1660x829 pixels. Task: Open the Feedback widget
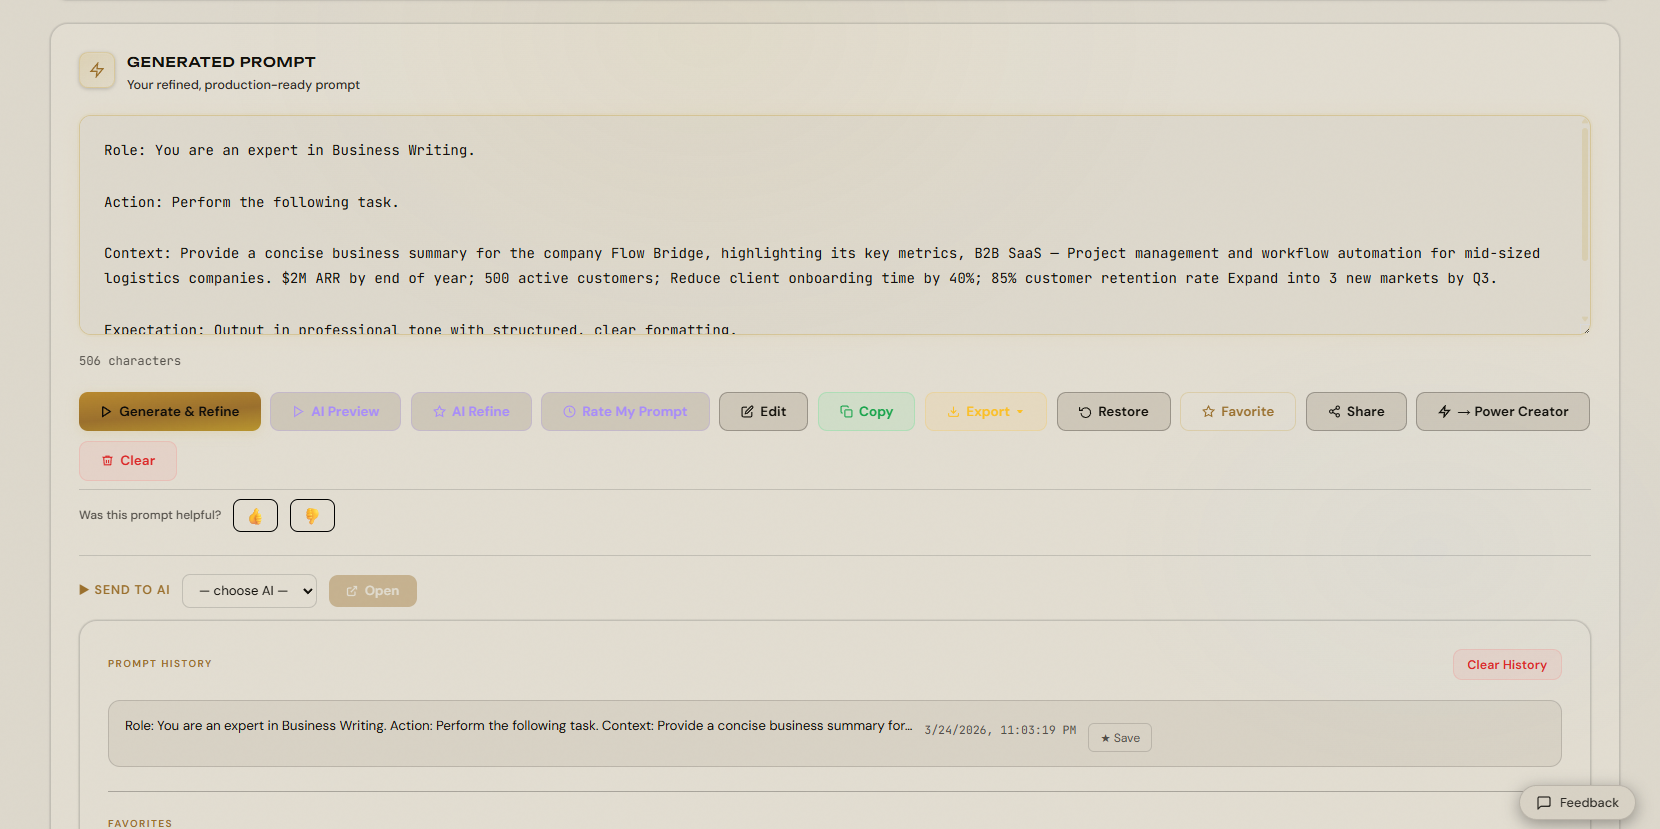coord(1577,803)
